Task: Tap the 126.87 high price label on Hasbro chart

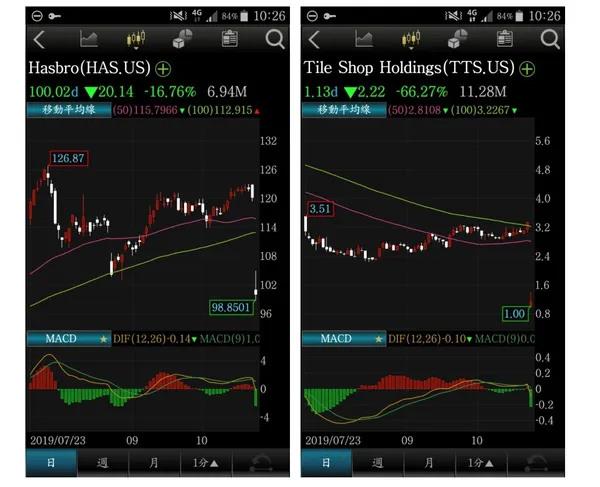Action: (68, 159)
